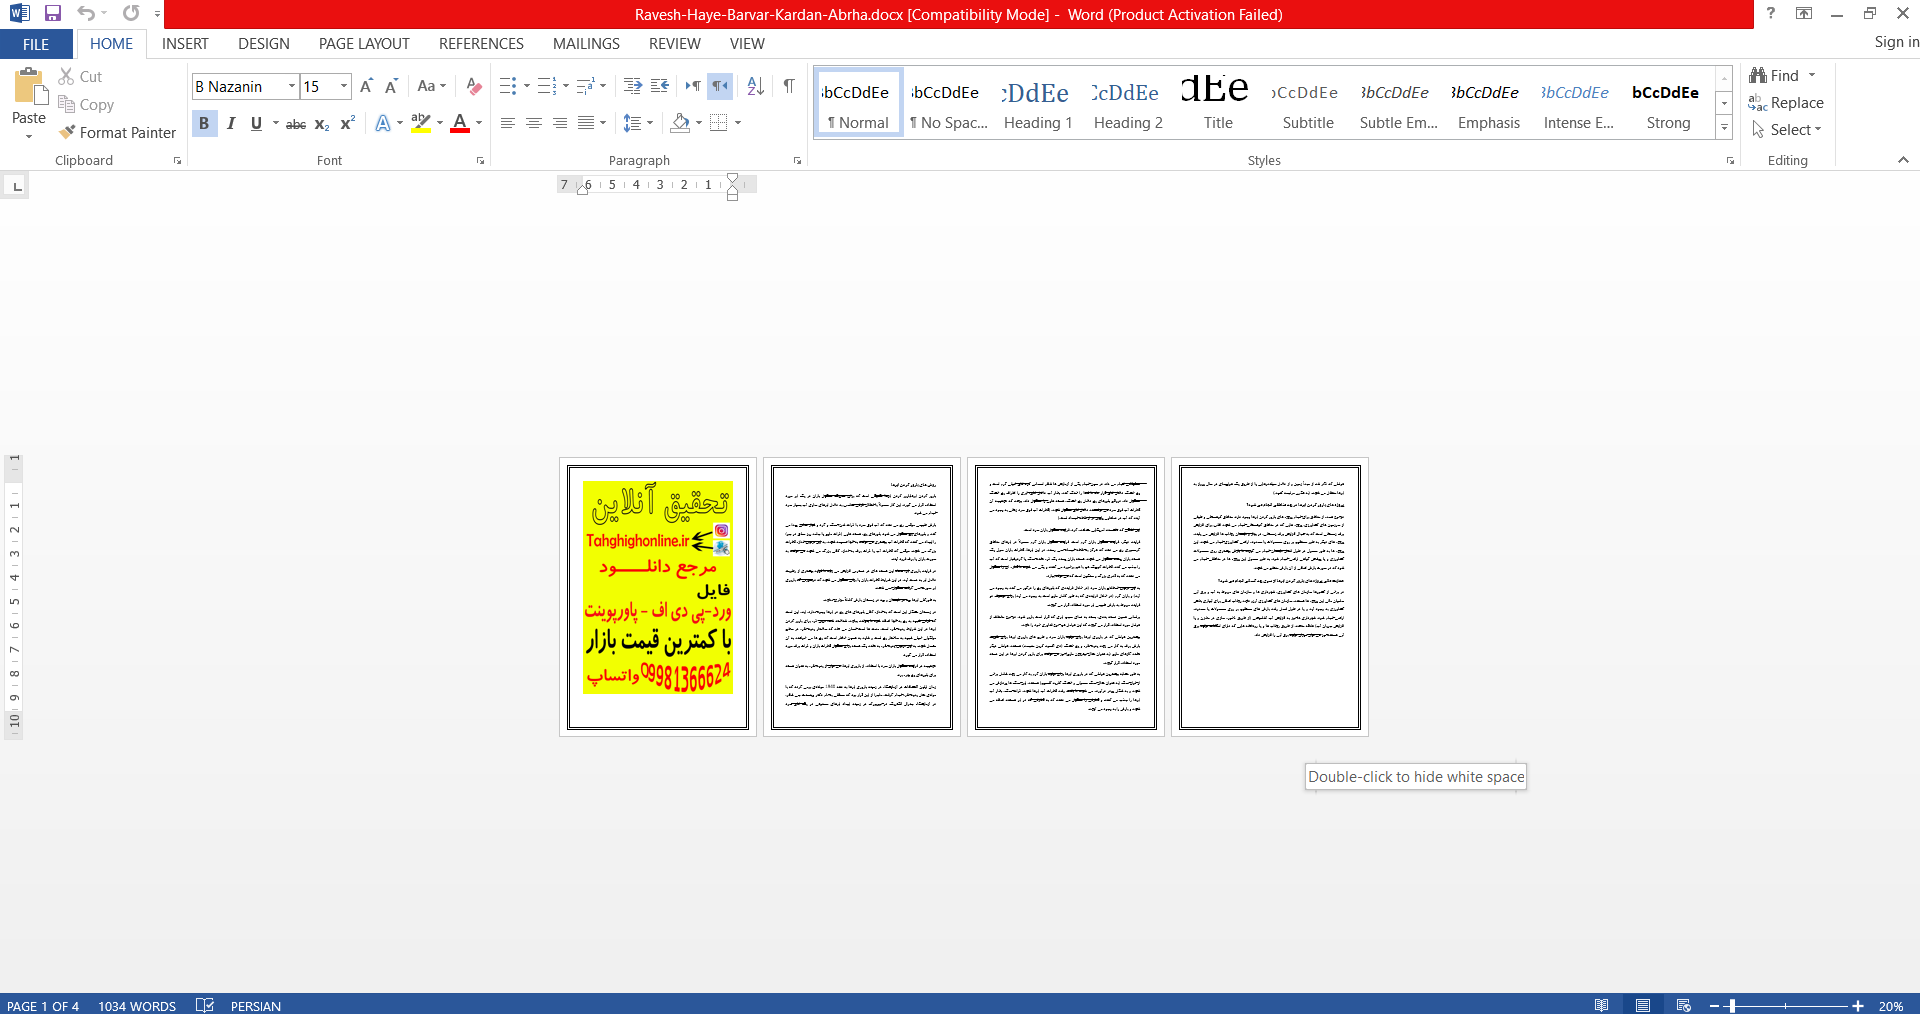Image resolution: width=1920 pixels, height=1014 pixels.
Task: Select the first page thumbnail with yellow ad
Action: [x=658, y=597]
